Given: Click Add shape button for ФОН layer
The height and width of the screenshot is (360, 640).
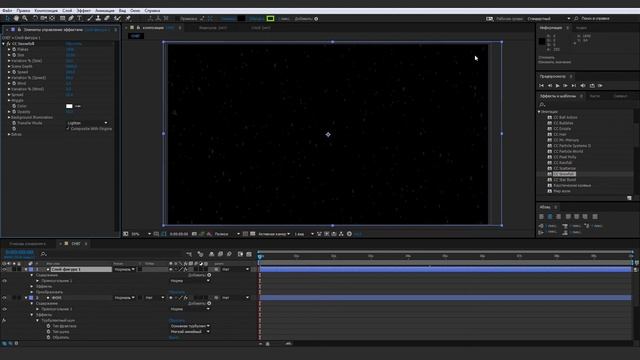Looking at the screenshot, I should pyautogui.click(x=209, y=303).
